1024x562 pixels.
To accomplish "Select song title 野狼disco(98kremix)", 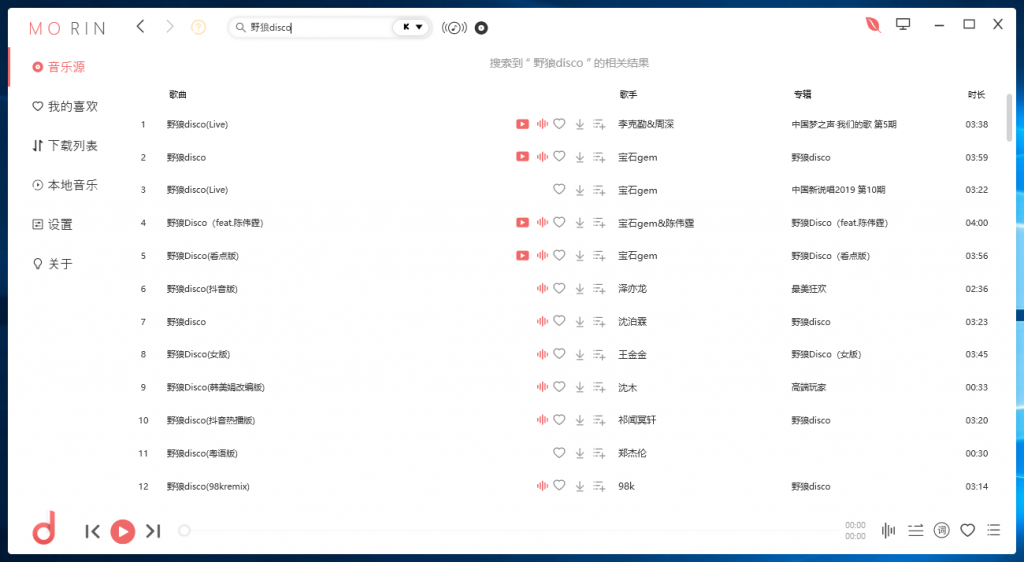I will point(208,486).
